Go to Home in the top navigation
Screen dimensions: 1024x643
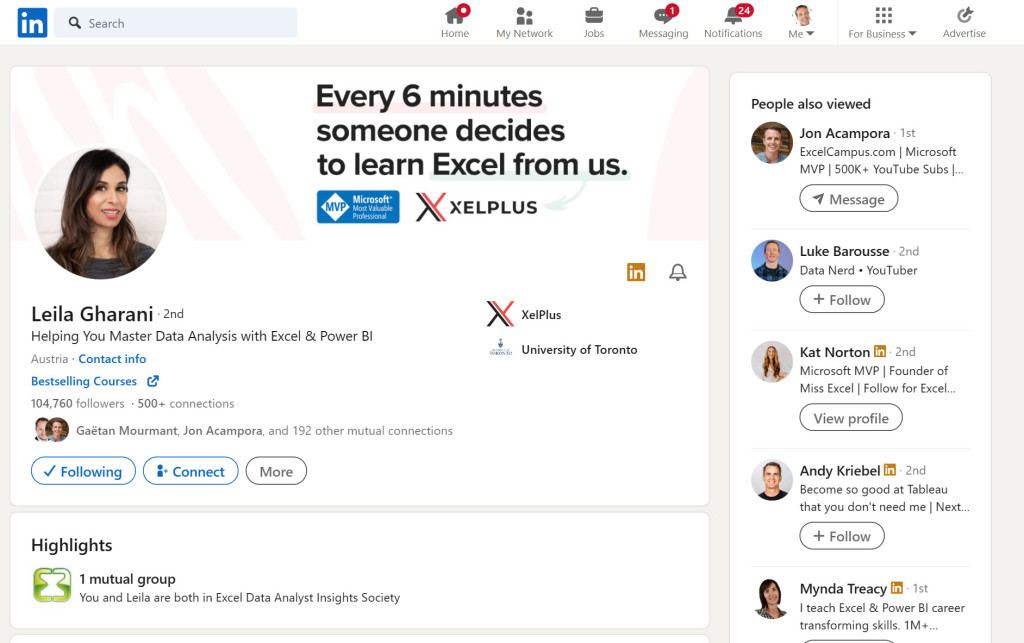tap(455, 23)
